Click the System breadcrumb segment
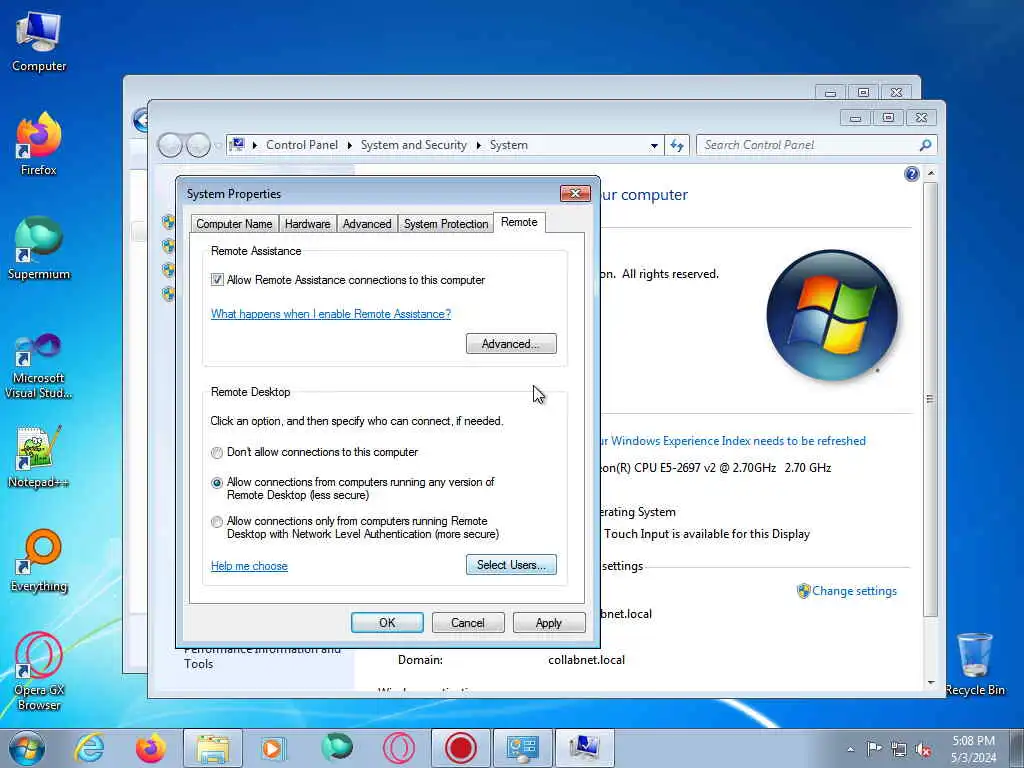The height and width of the screenshot is (768, 1024). pyautogui.click(x=509, y=145)
